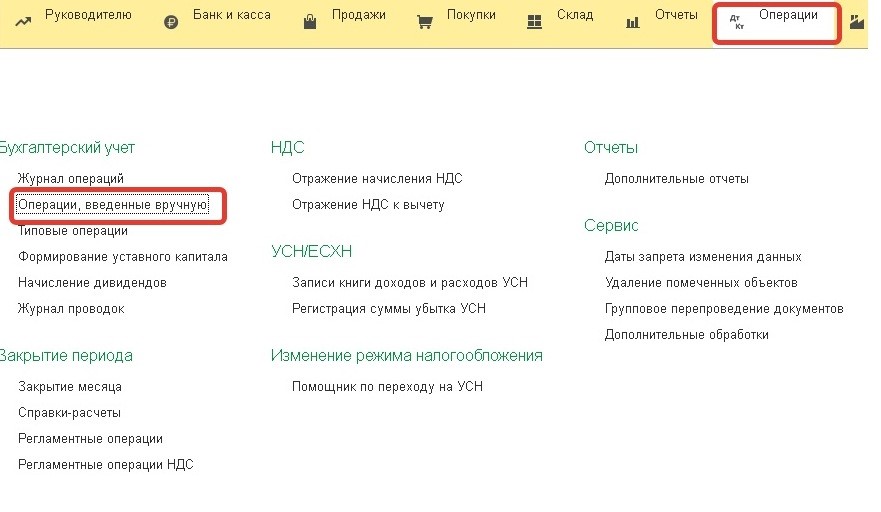Open Удаление помеченных объектов
The height and width of the screenshot is (512, 881).
[701, 283]
